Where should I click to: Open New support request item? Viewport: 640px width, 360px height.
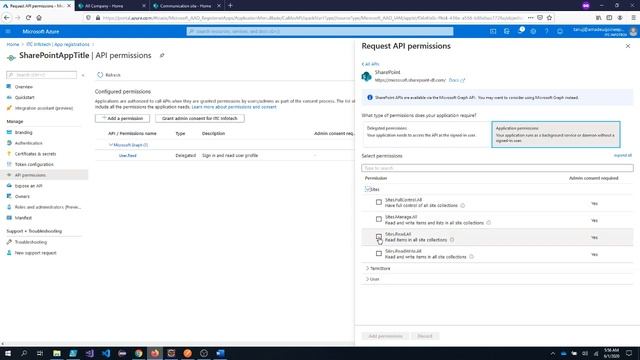[x=36, y=253]
